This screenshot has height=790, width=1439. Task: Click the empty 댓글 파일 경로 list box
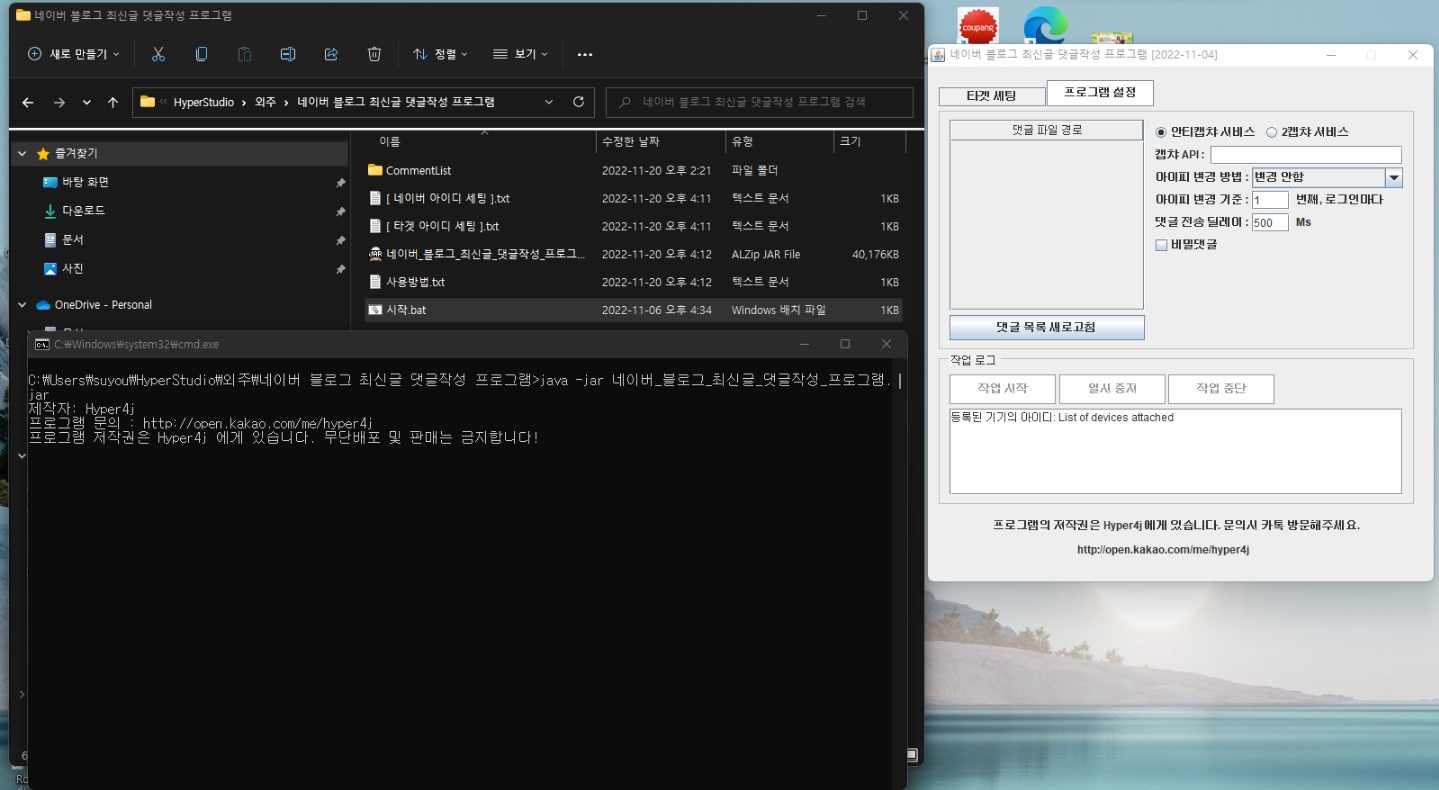1046,225
